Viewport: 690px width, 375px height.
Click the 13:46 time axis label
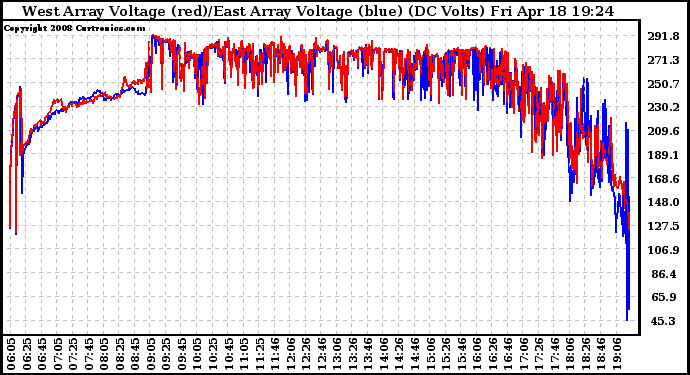pos(368,354)
